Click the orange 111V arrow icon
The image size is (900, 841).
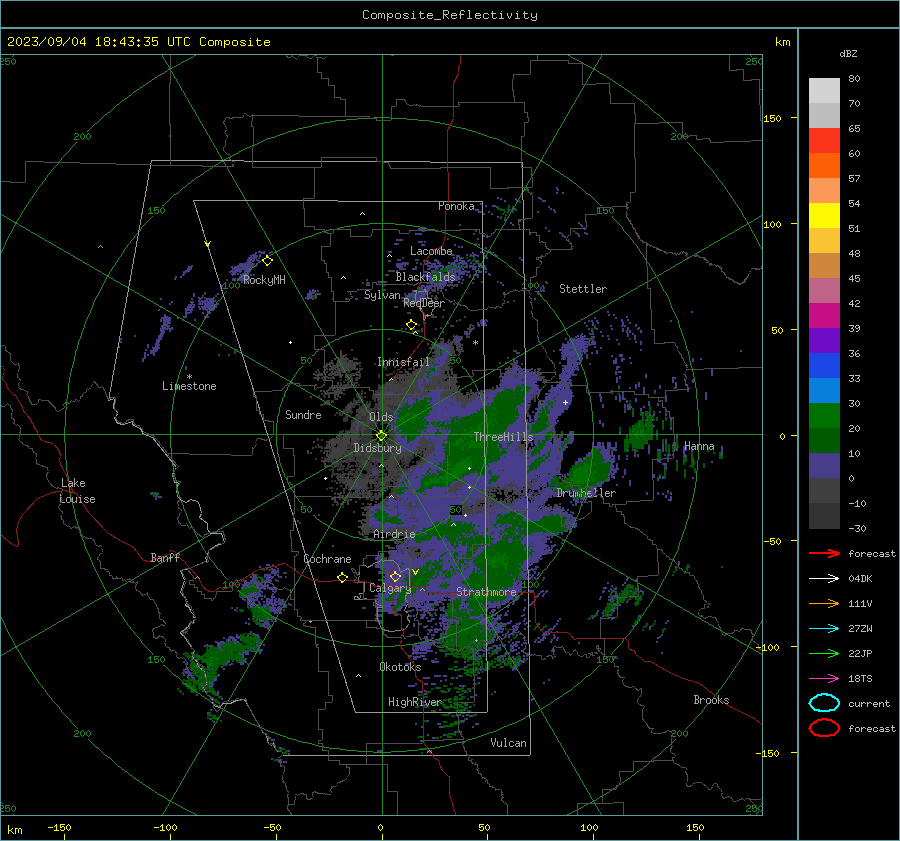point(824,603)
